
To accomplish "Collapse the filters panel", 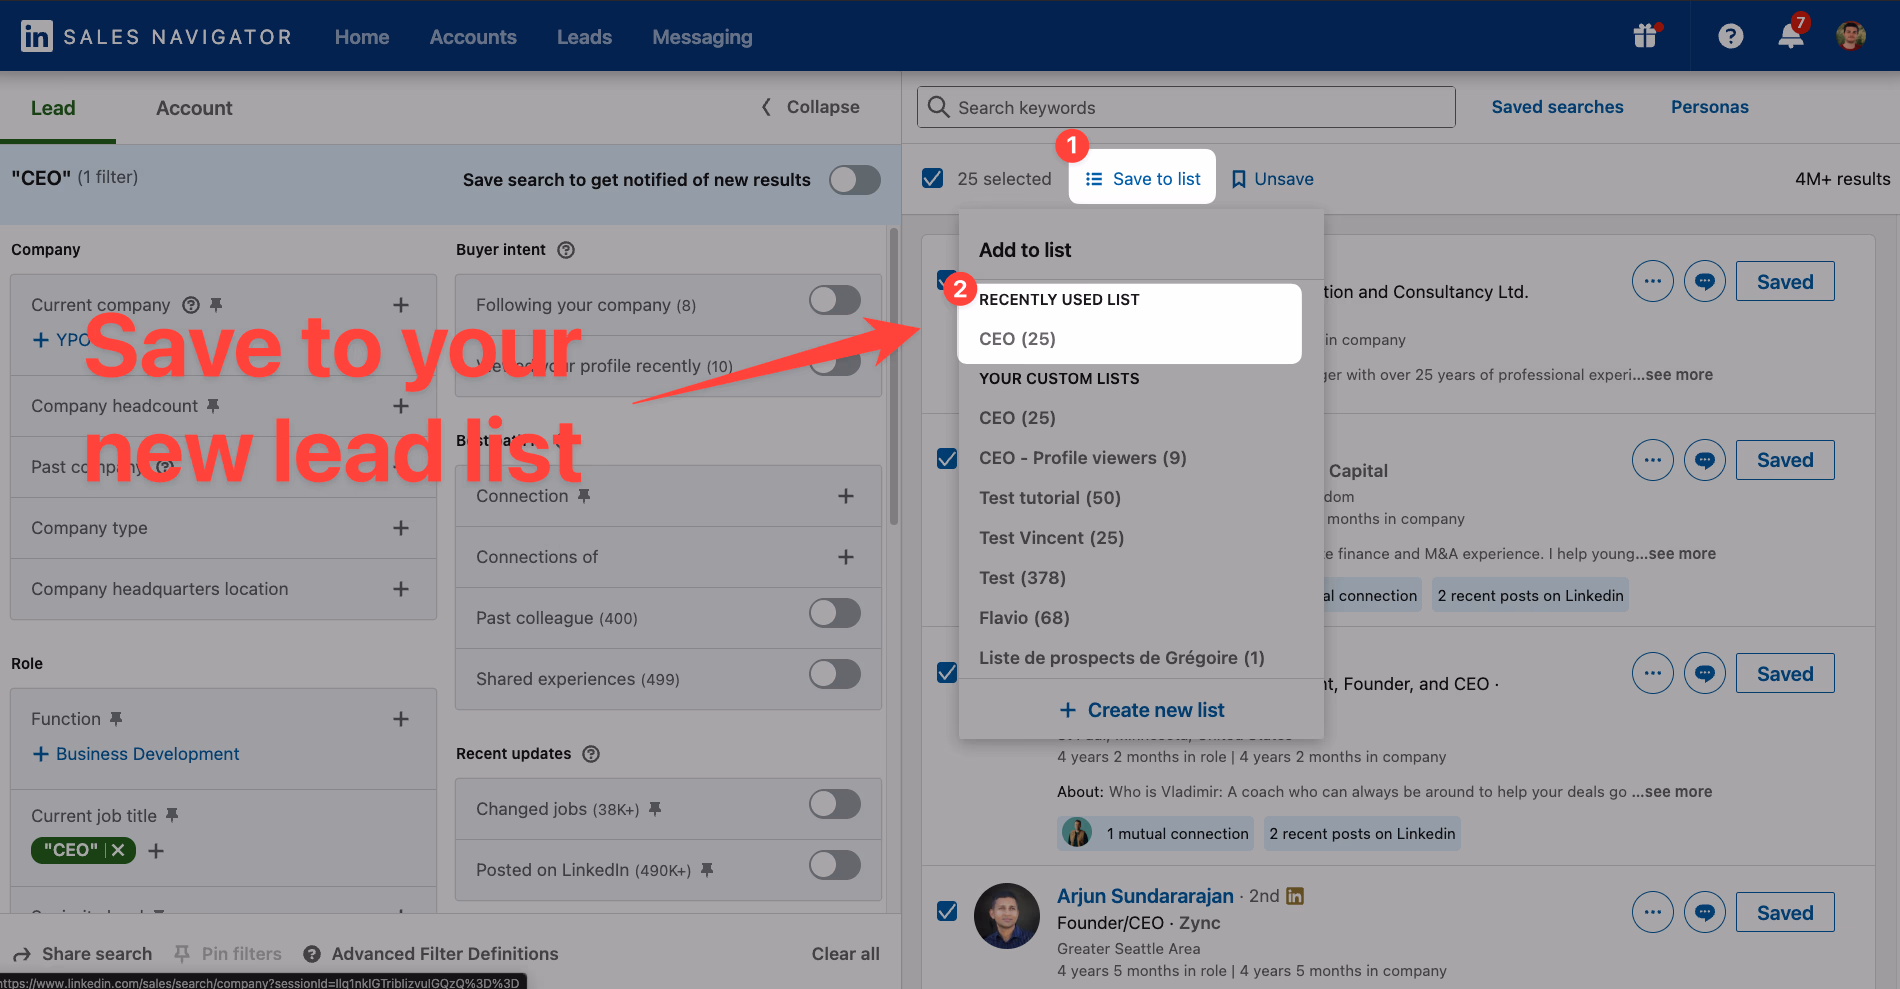I will [x=811, y=107].
